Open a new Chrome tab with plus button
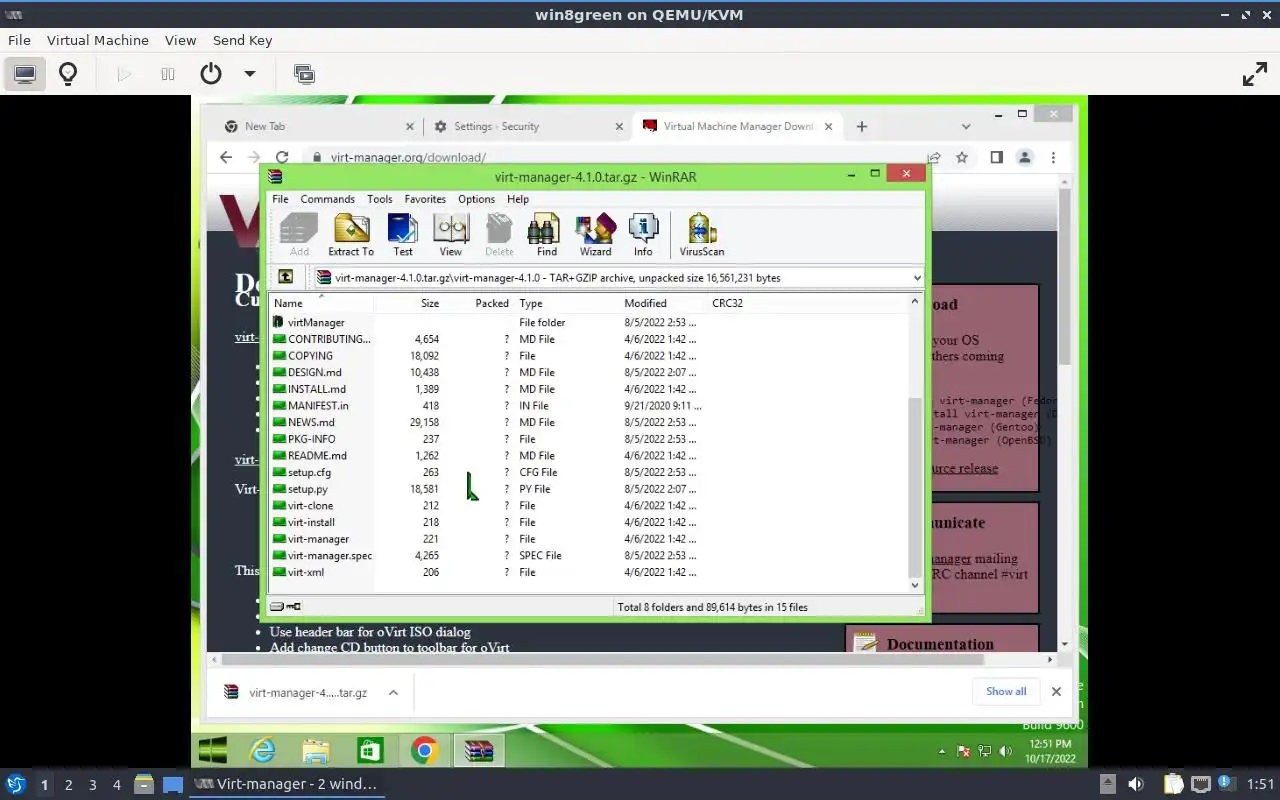 [x=862, y=126]
